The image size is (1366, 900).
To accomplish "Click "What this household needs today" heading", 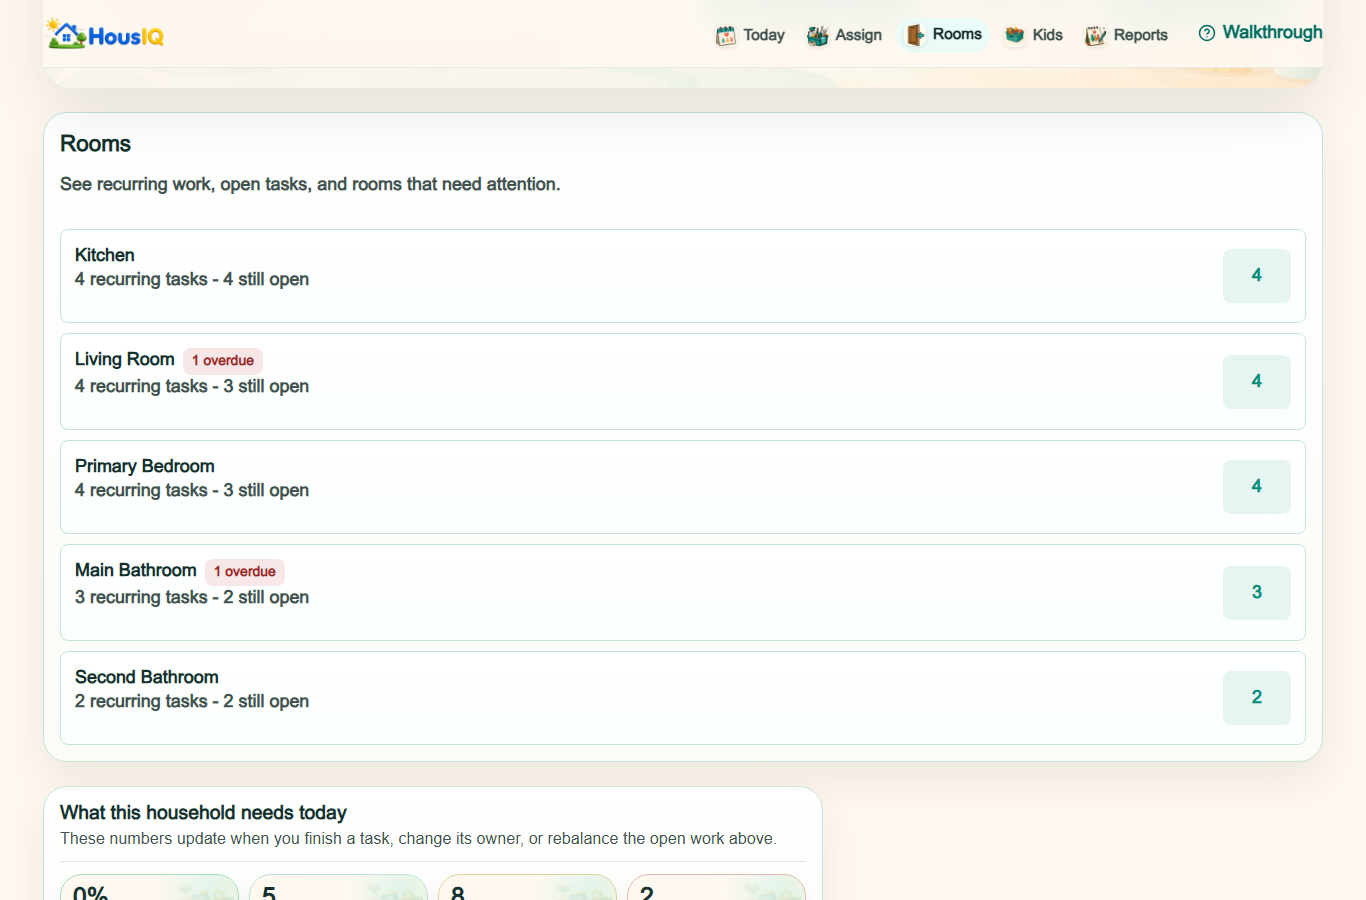I will [204, 813].
